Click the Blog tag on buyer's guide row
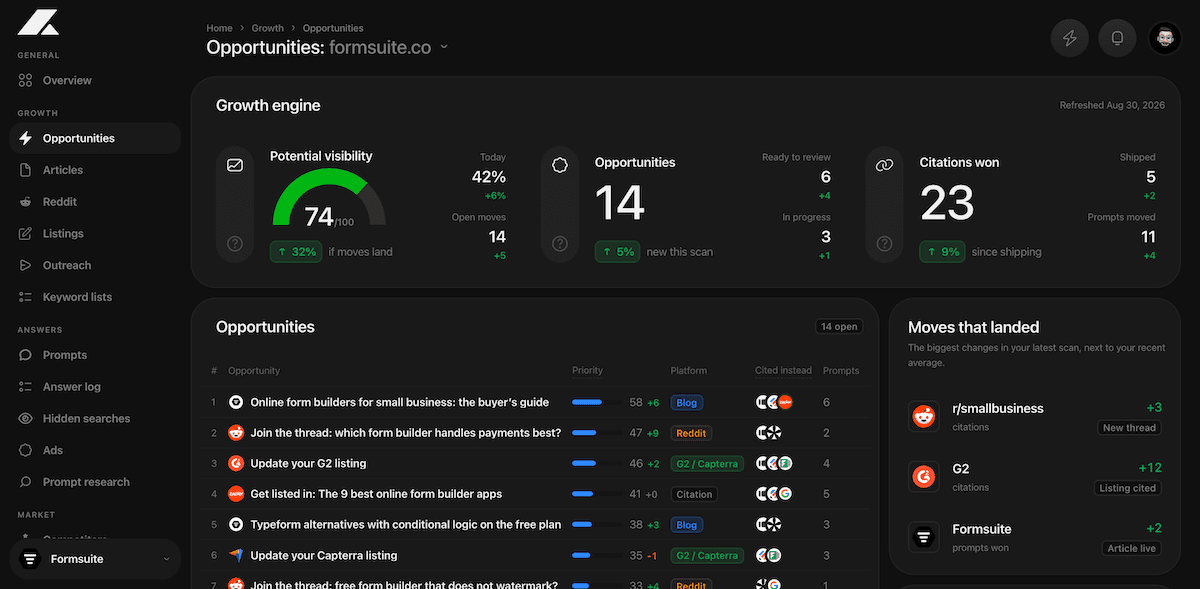 coord(686,402)
